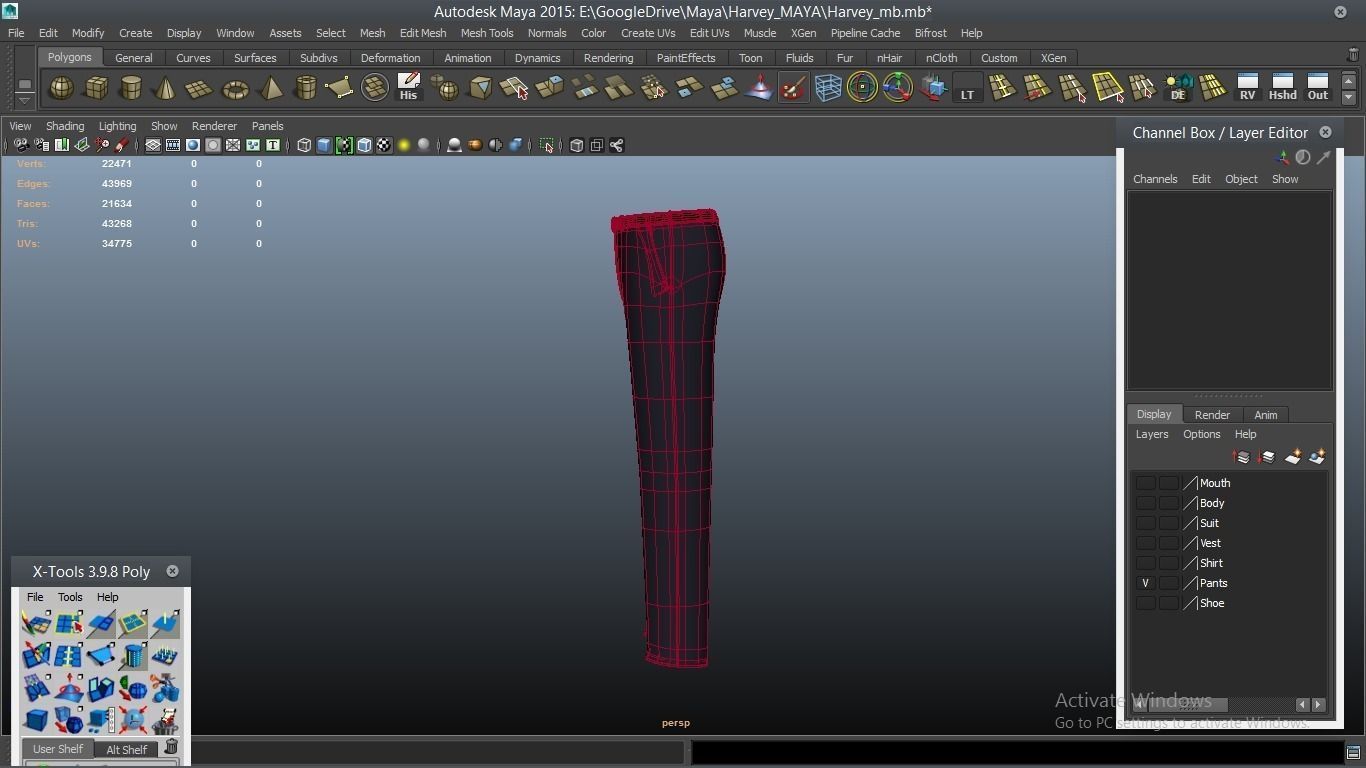
Task: Click the LT shelf button
Action: pyautogui.click(x=967, y=88)
